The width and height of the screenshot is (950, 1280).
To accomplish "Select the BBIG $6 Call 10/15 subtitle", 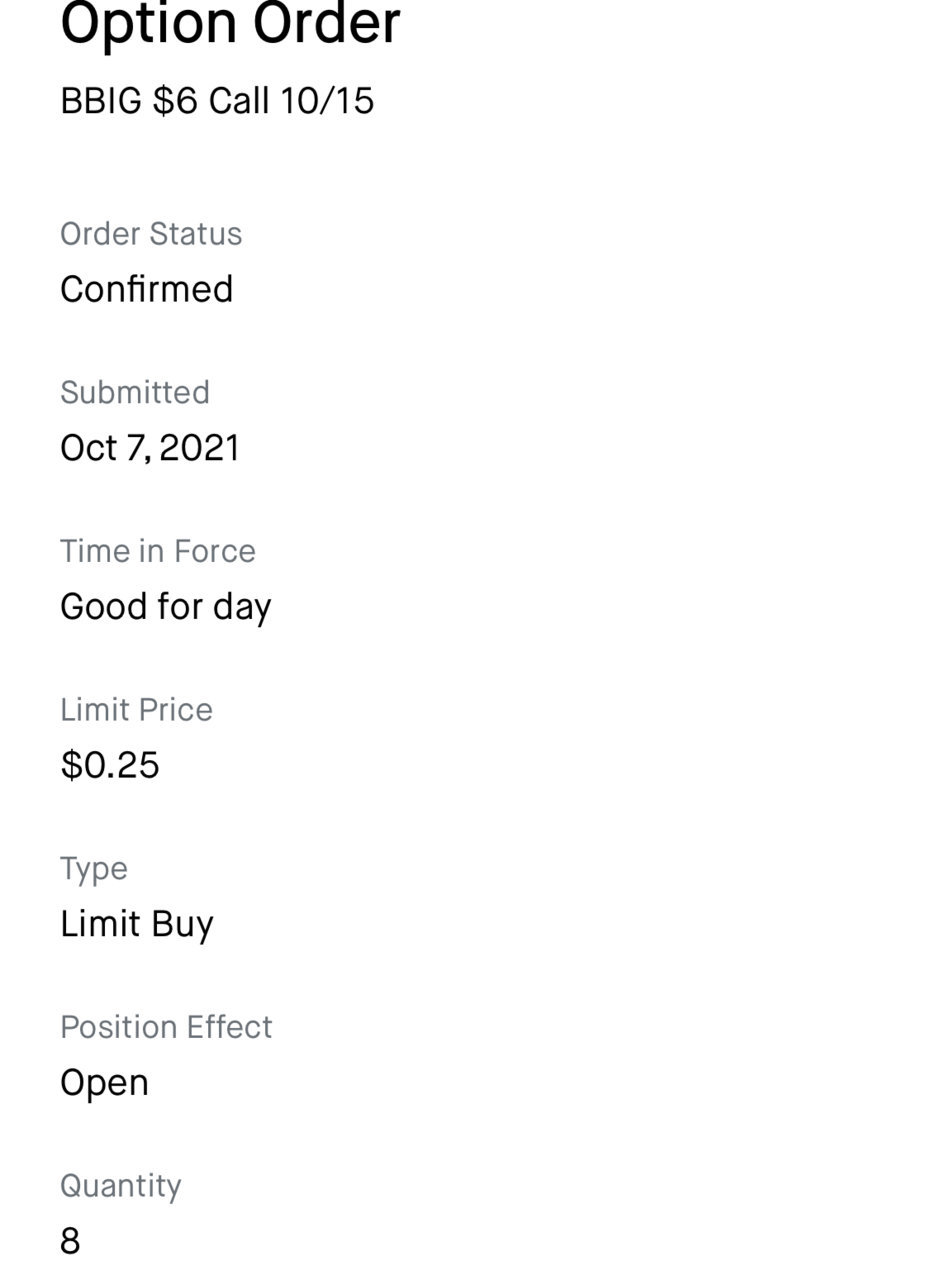I will [x=217, y=101].
